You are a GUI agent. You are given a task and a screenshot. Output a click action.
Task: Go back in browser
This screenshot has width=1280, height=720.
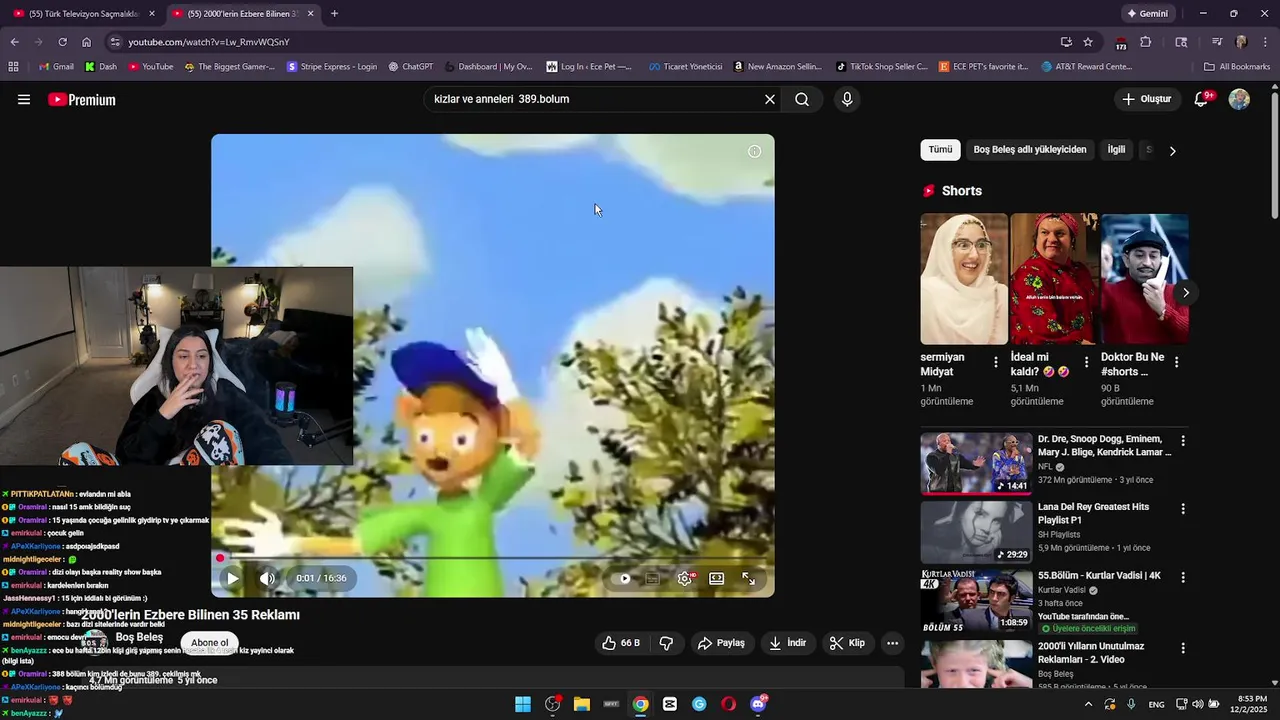pyautogui.click(x=14, y=42)
